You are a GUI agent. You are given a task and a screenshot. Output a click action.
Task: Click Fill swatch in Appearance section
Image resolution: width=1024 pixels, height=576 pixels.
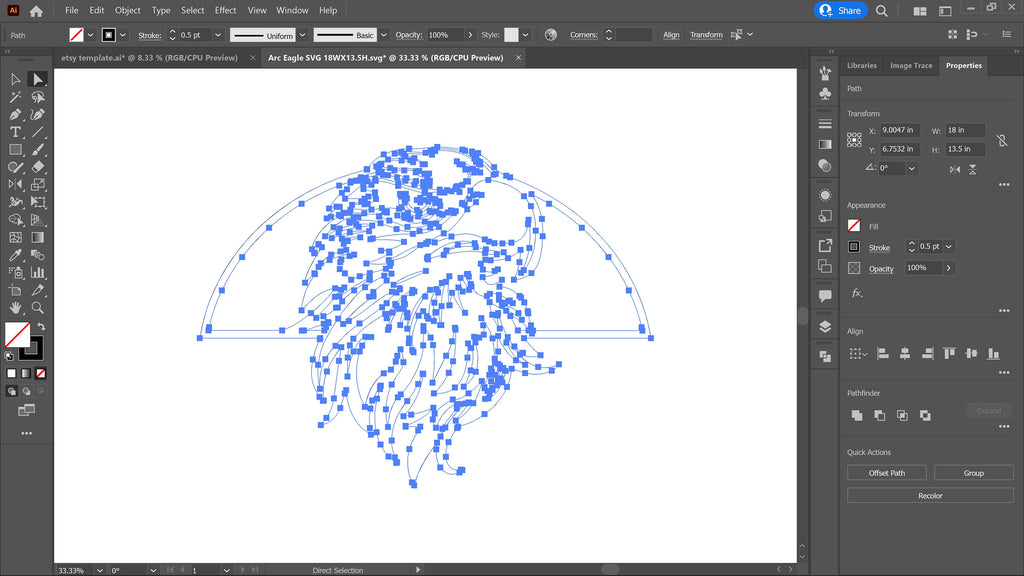click(854, 226)
